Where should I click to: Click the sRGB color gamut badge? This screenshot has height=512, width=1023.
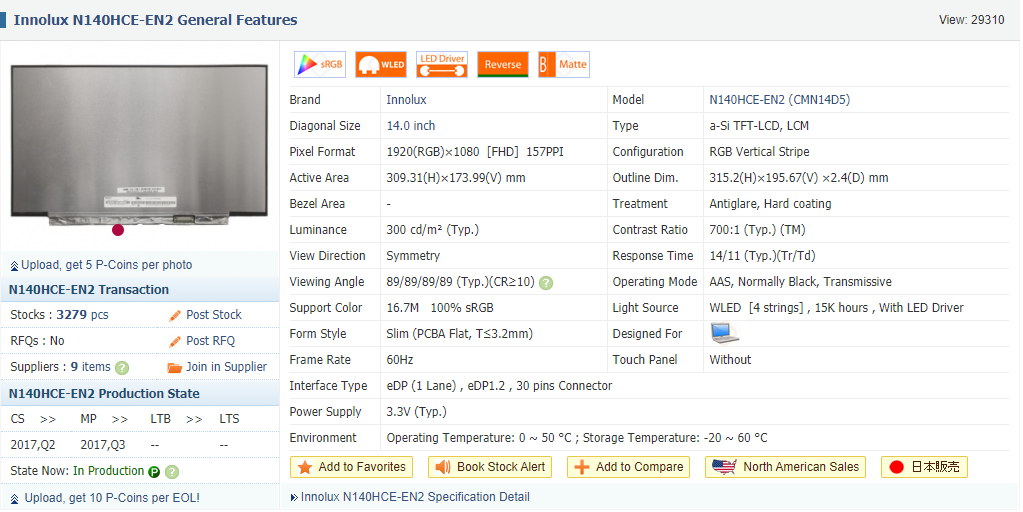click(320, 65)
